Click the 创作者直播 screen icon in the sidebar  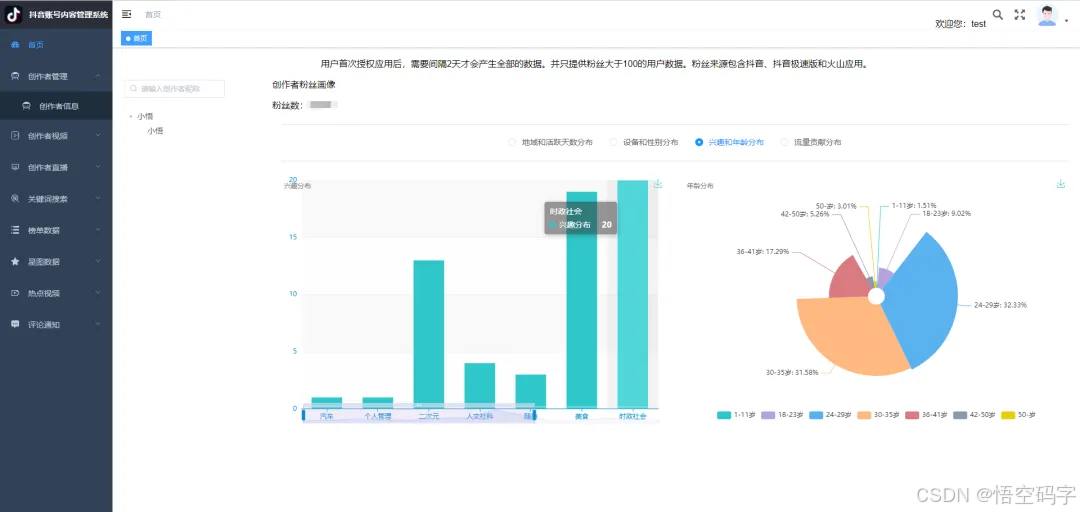[15, 167]
